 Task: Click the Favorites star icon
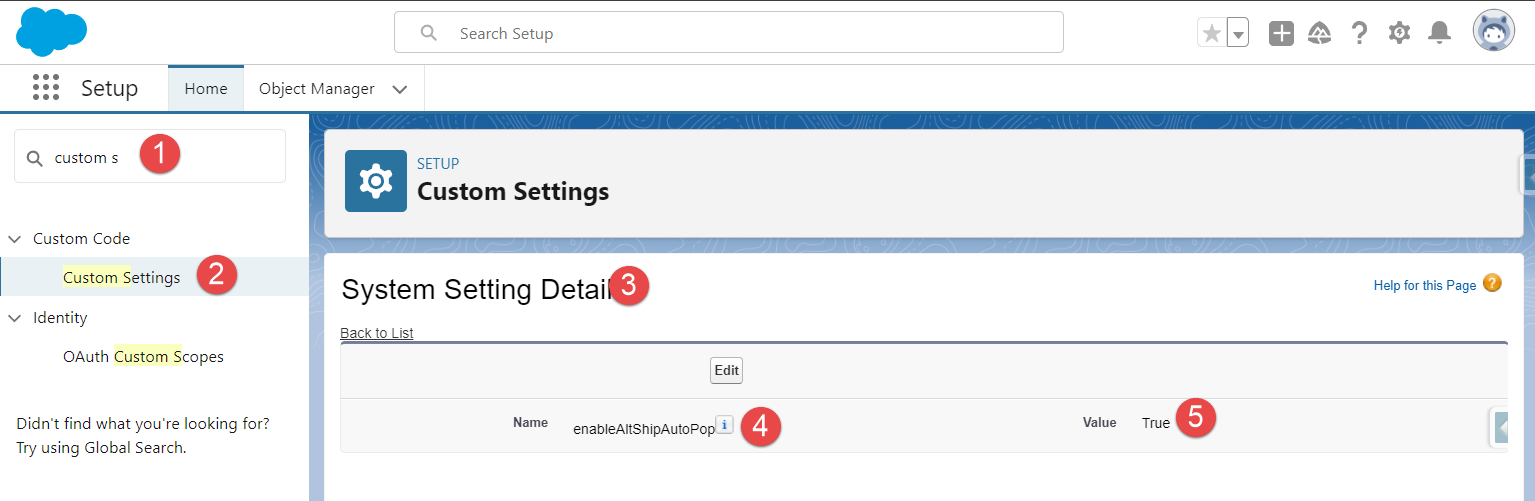coord(1211,33)
